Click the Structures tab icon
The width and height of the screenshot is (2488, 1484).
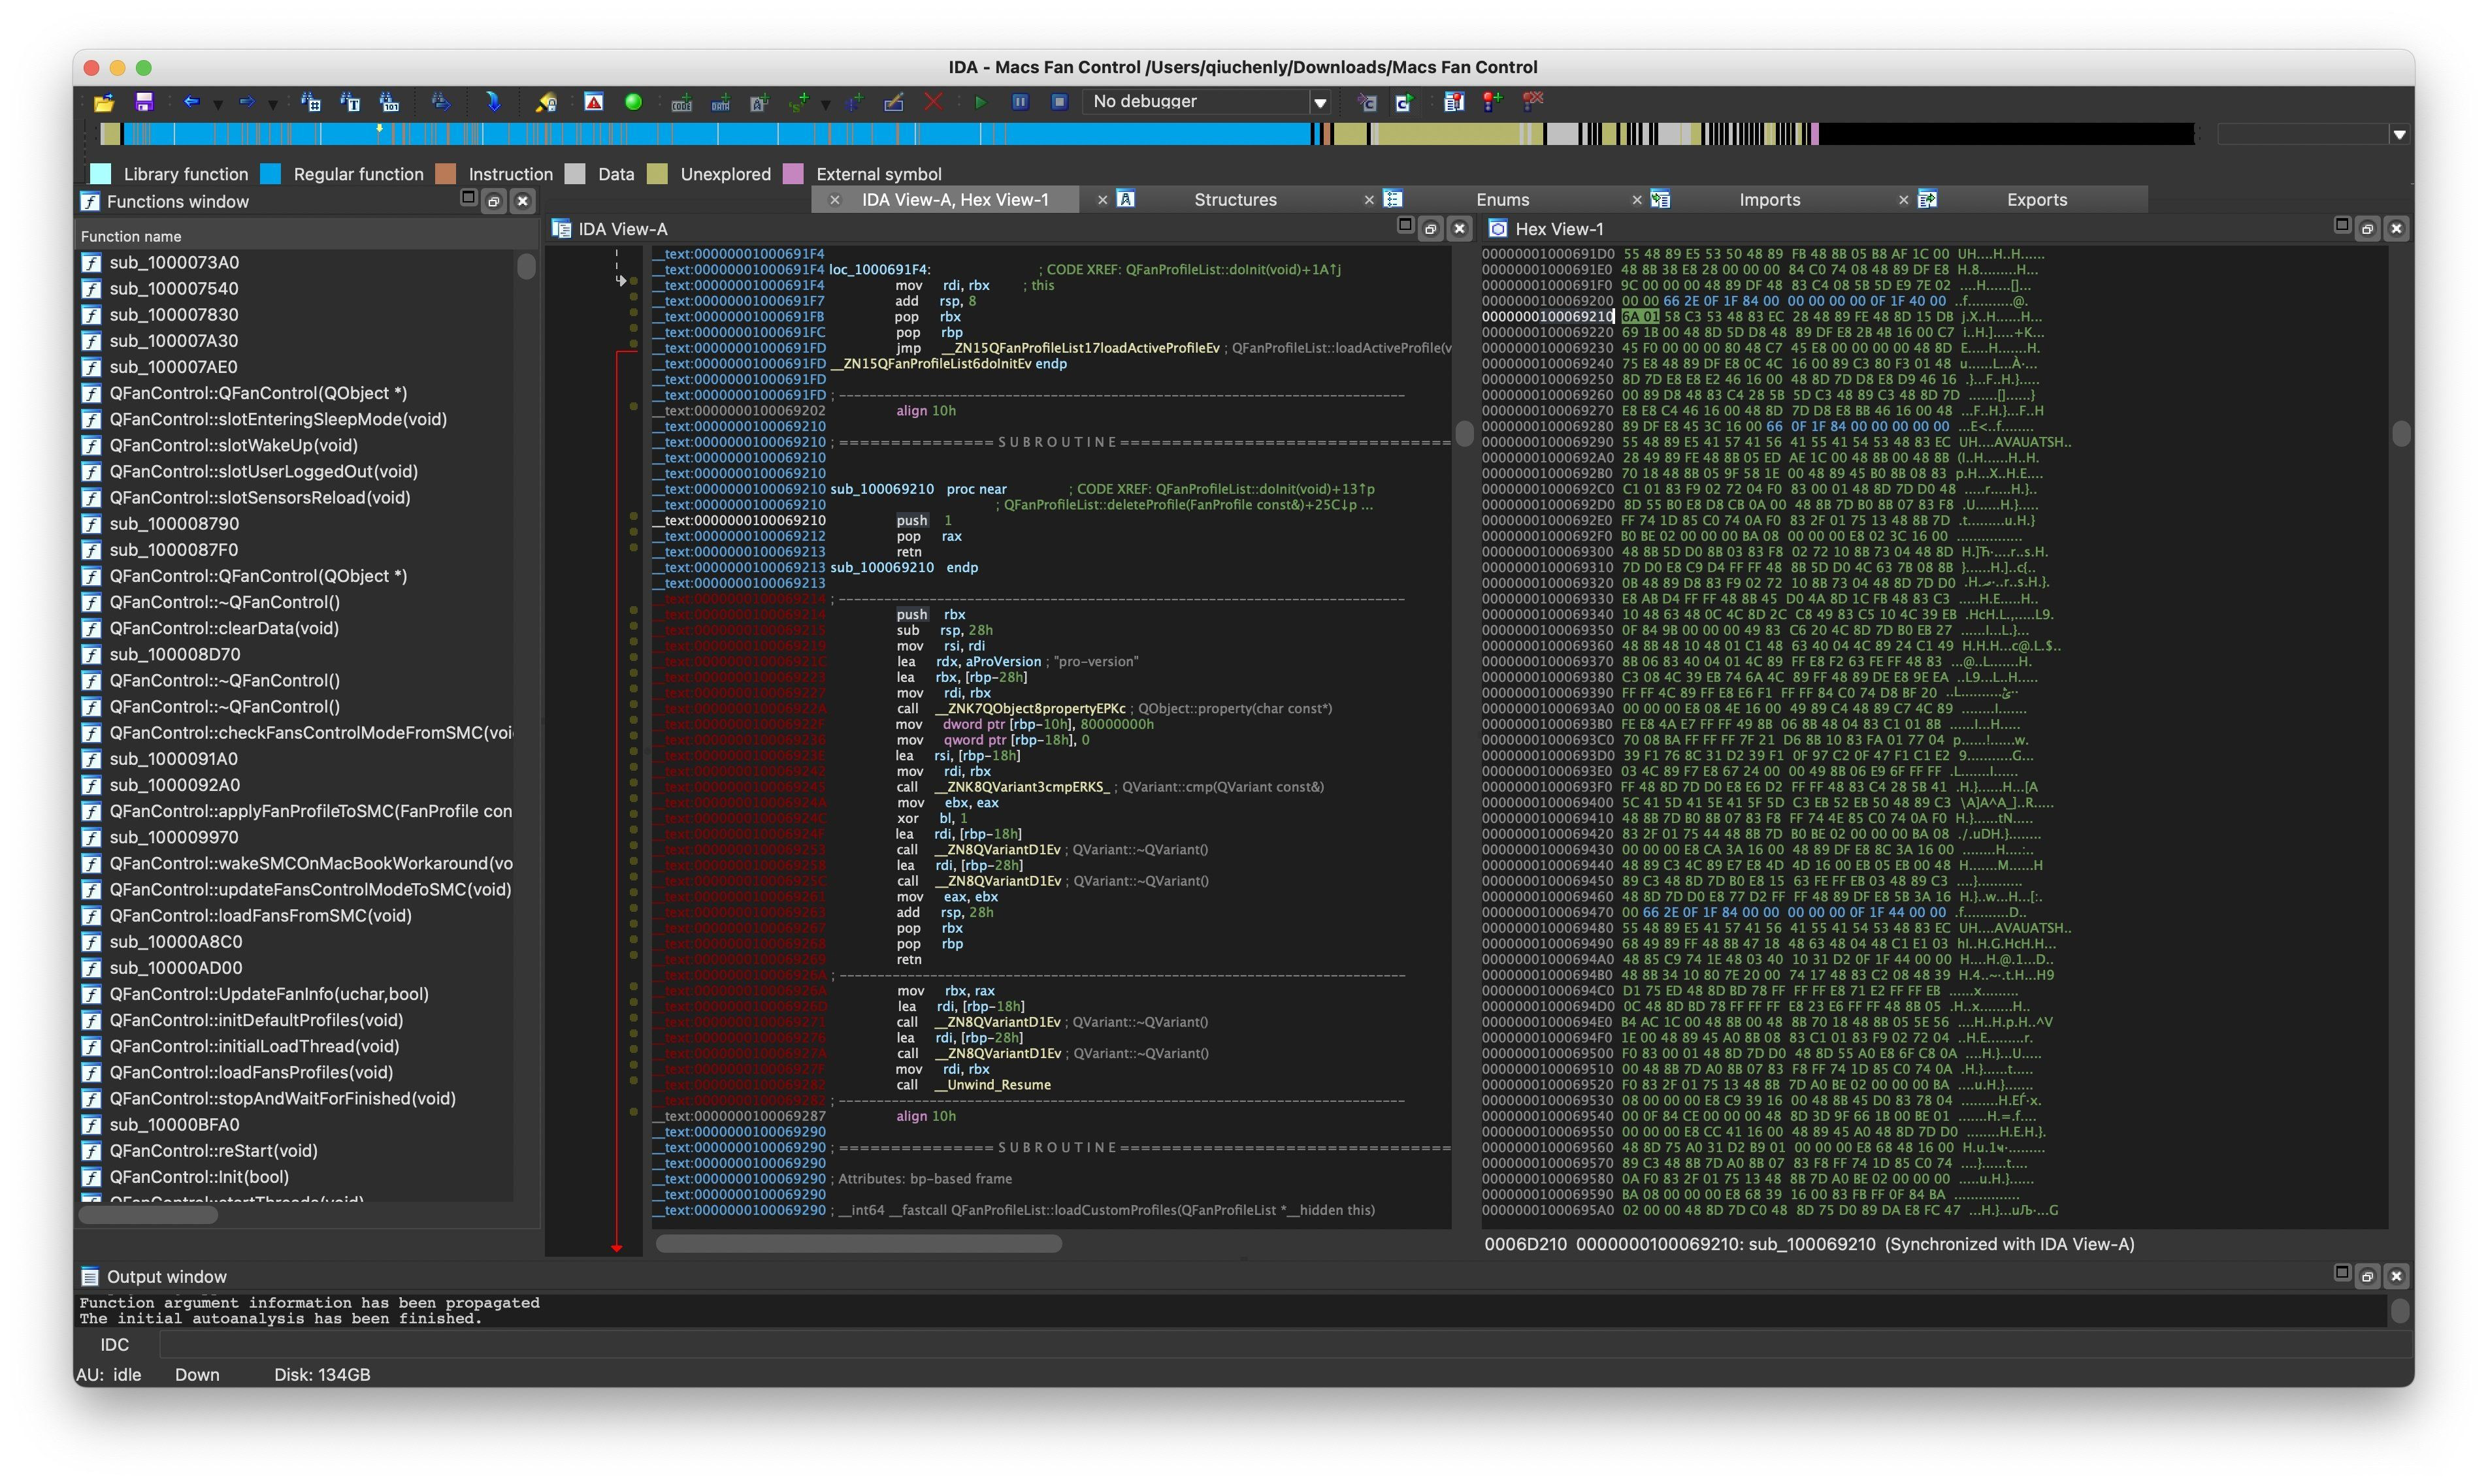[1126, 199]
